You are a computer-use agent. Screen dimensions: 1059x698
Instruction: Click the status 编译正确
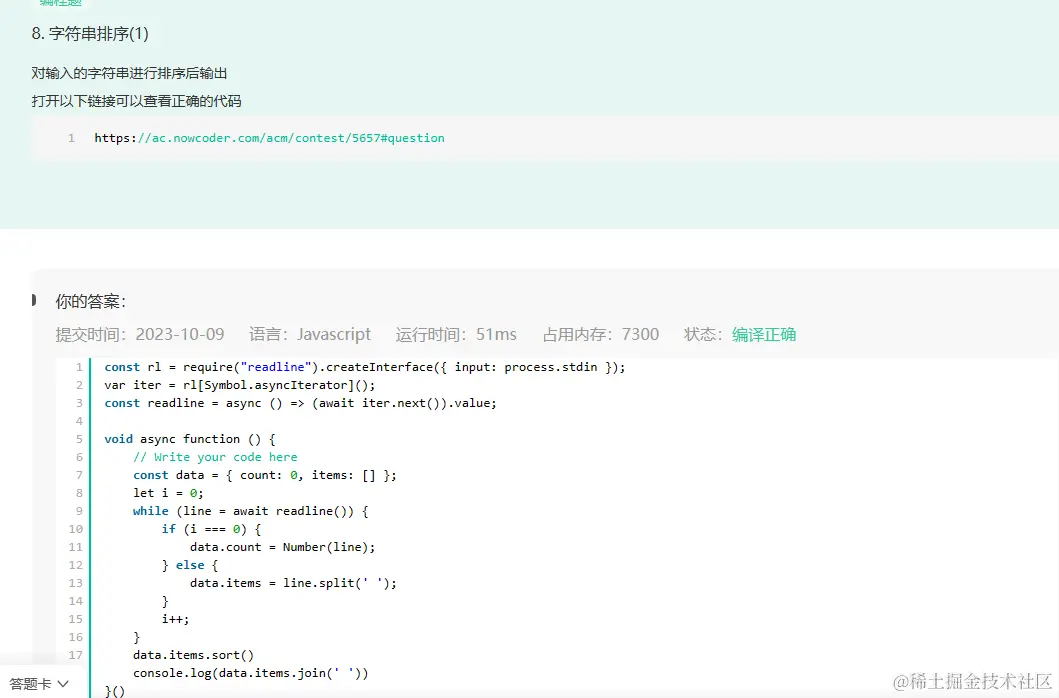[763, 334]
